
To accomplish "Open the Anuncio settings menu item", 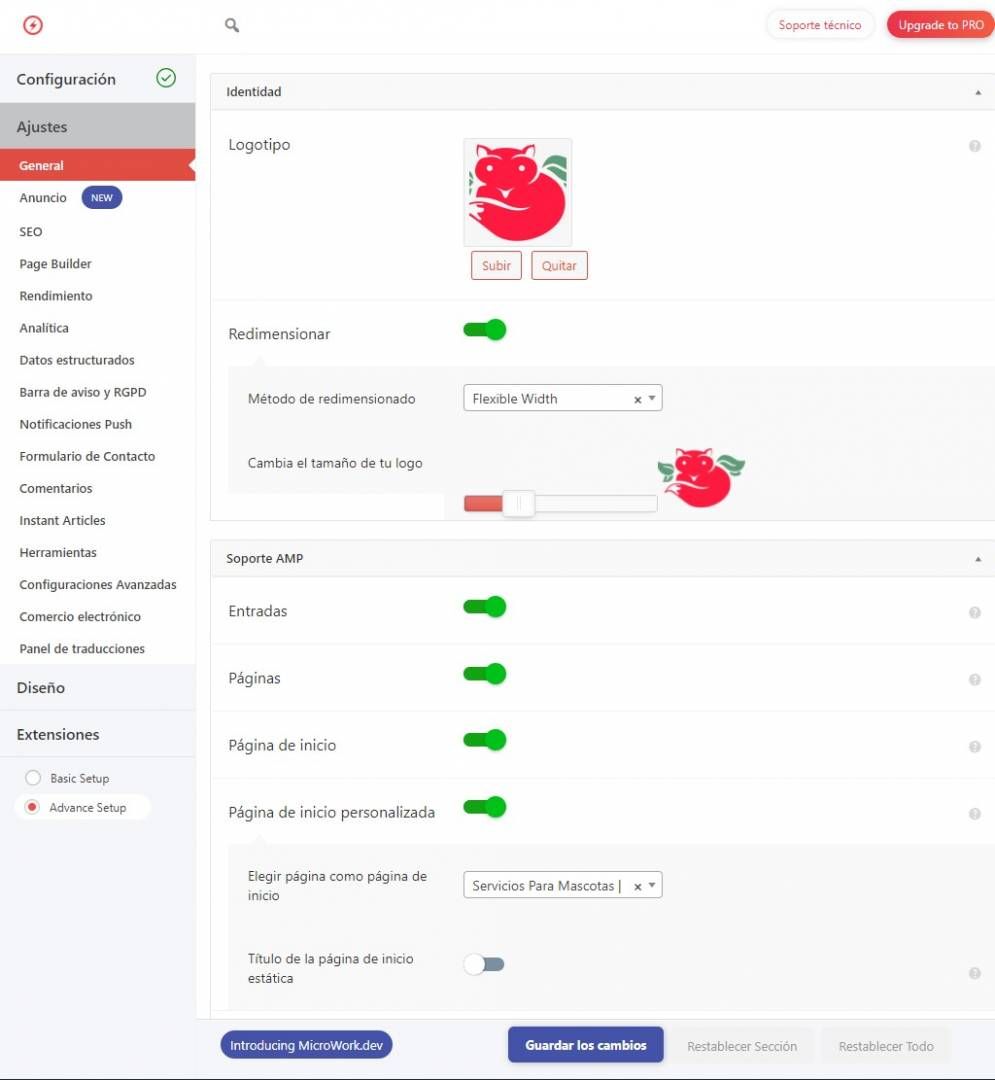I will 43,198.
